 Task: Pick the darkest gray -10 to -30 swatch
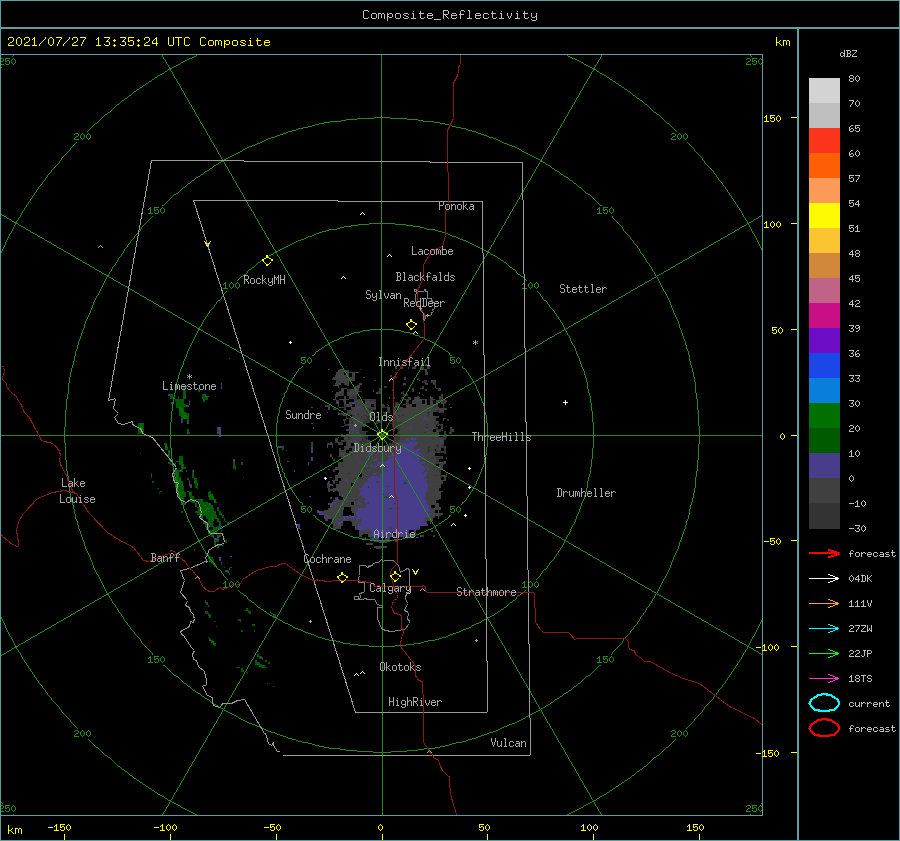824,516
